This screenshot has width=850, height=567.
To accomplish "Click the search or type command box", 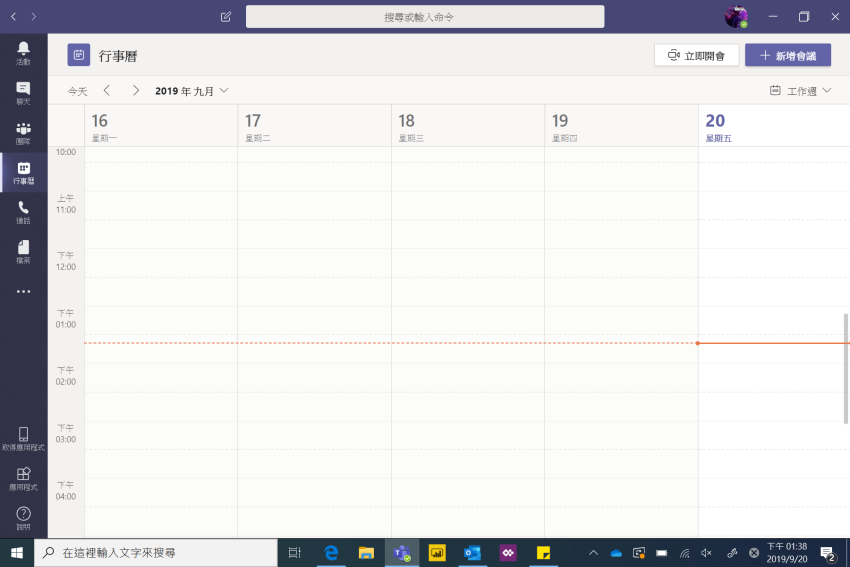I will (425, 17).
